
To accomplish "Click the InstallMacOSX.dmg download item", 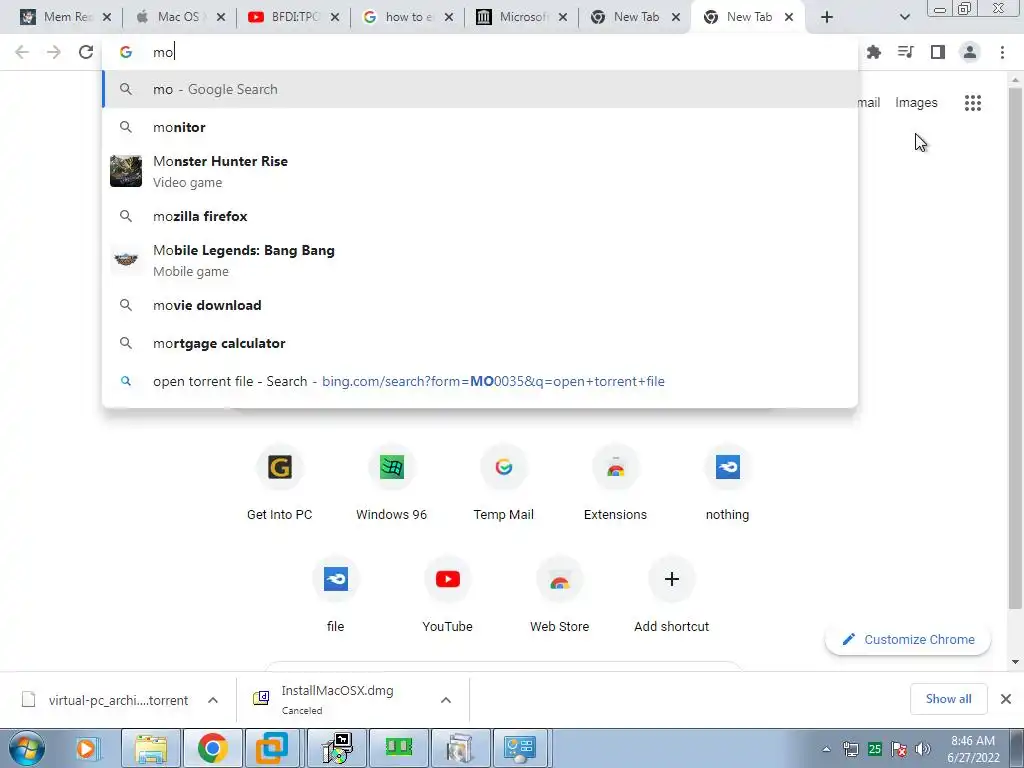I will tap(338, 699).
